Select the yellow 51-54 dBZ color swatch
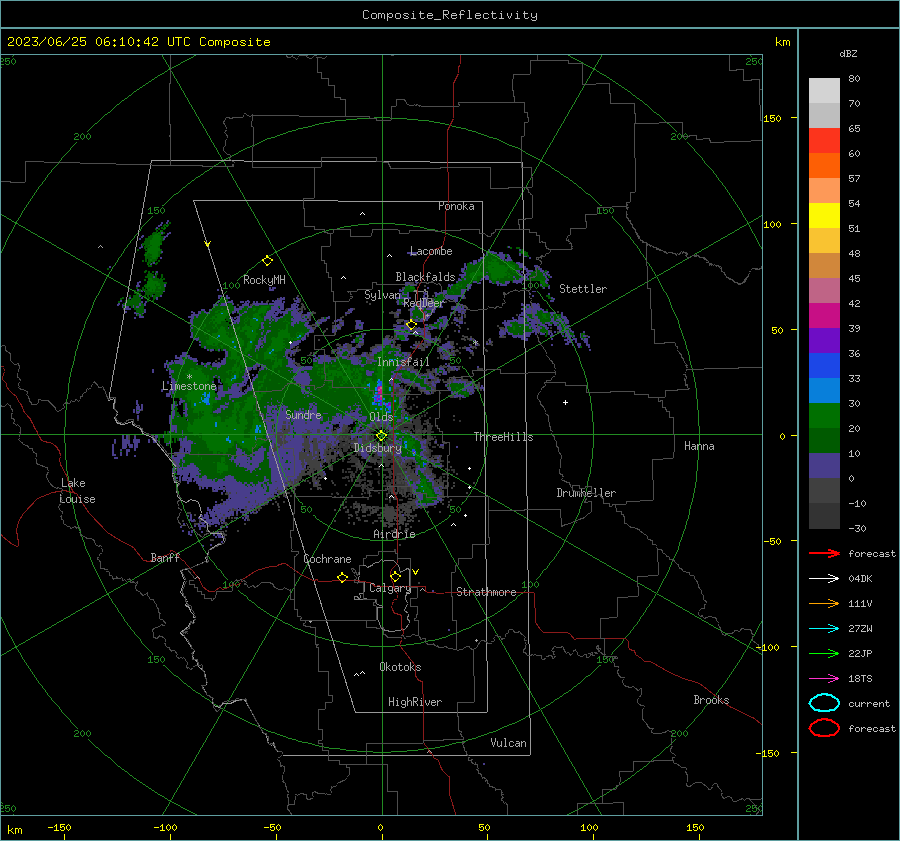The image size is (900, 841). (x=824, y=216)
